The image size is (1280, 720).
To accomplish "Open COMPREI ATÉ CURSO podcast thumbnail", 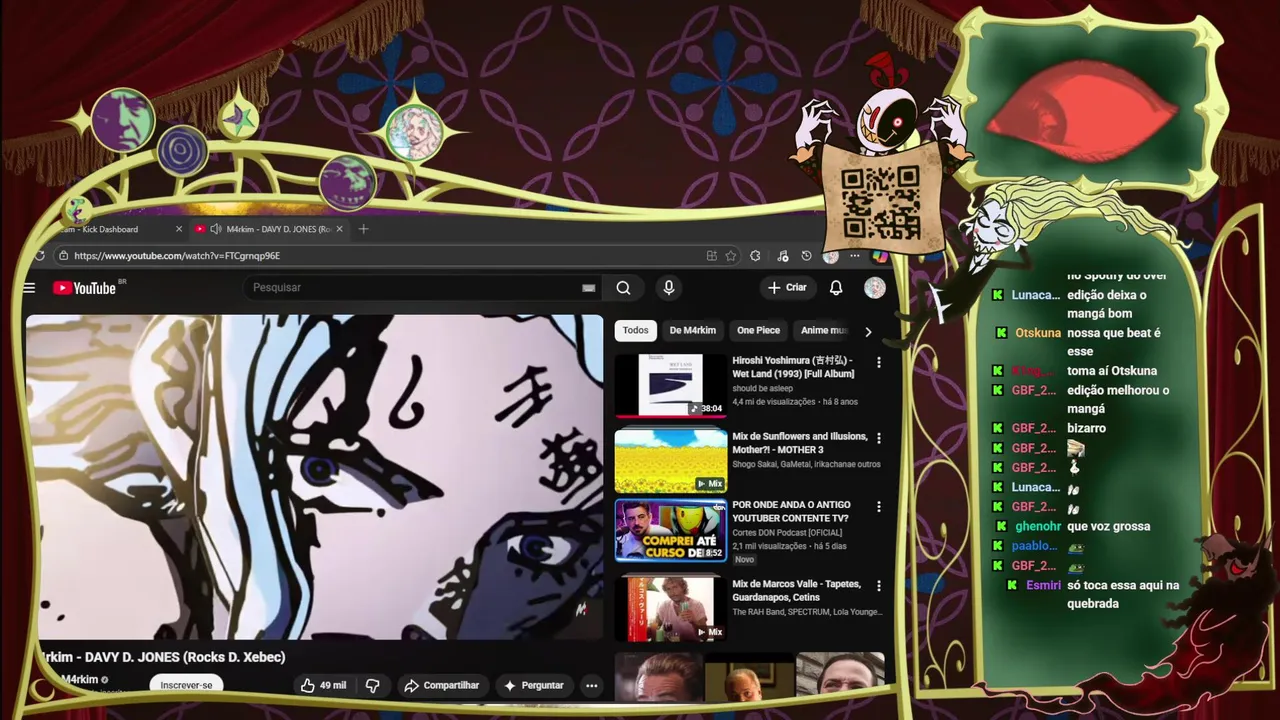I will 670,530.
